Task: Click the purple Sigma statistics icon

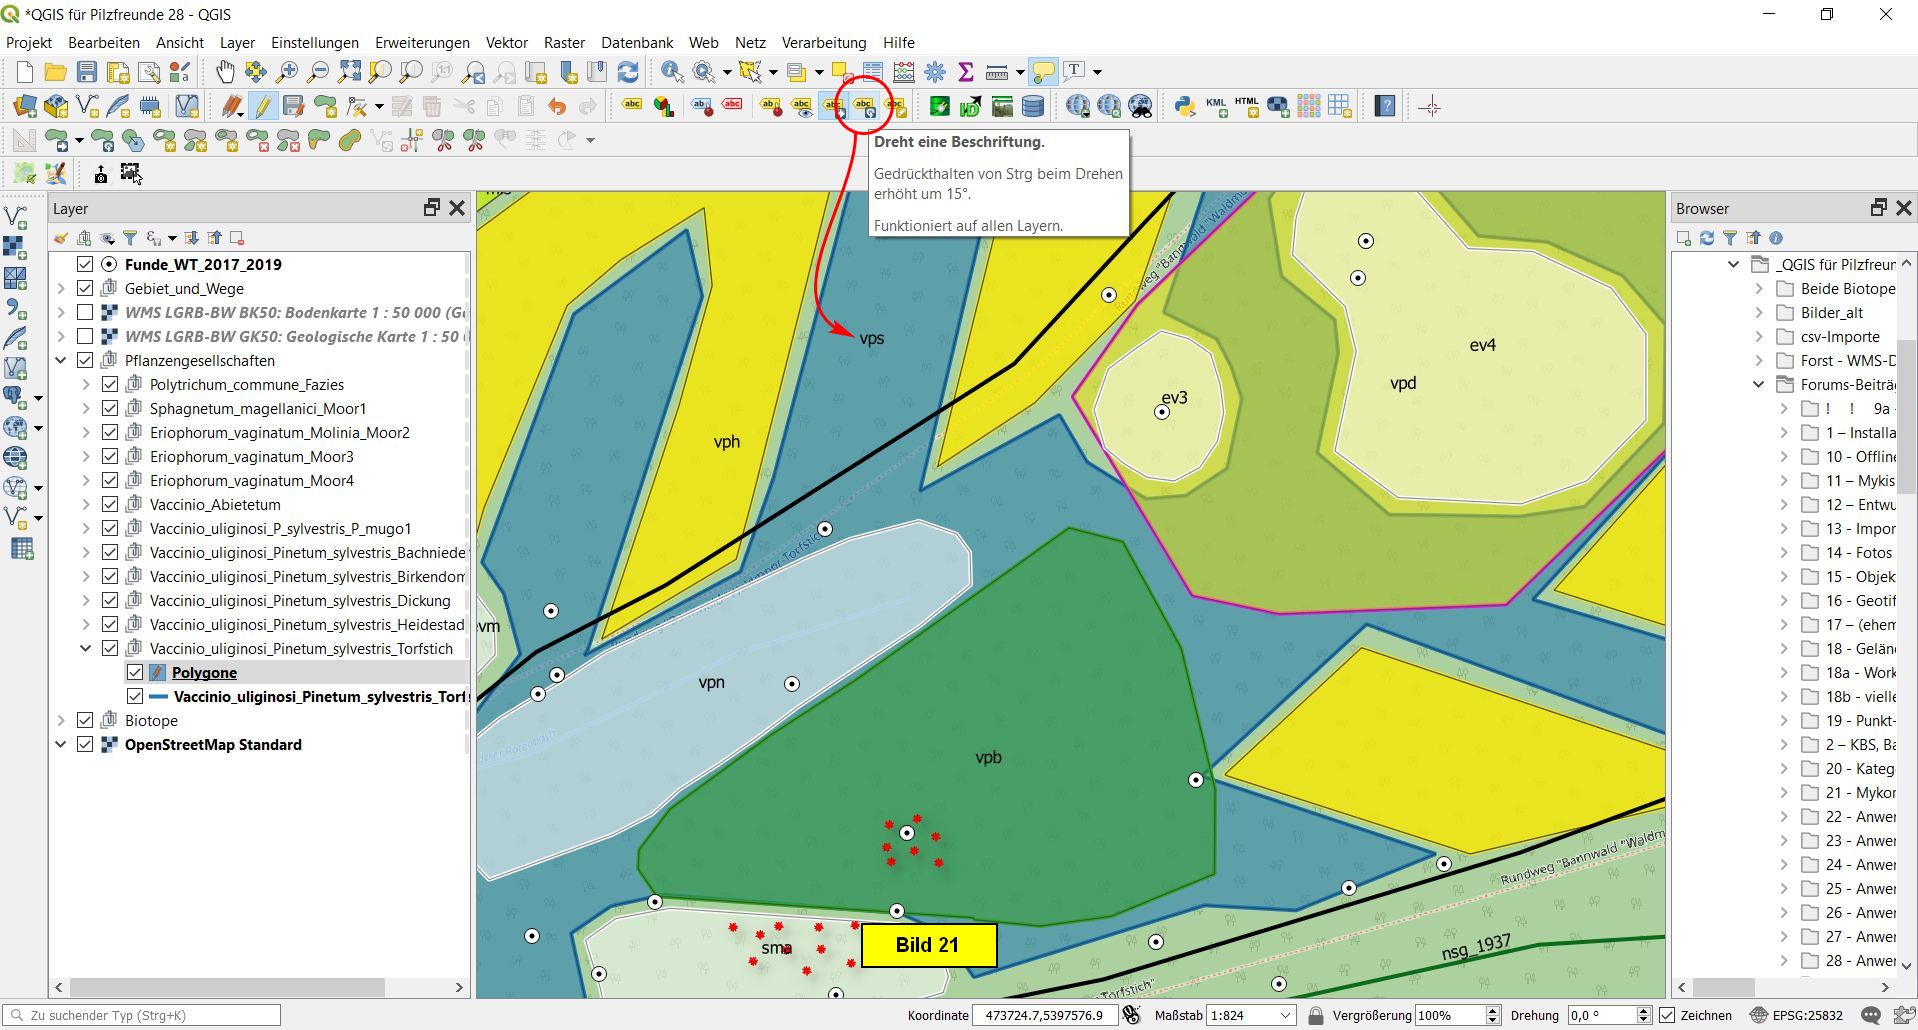Action: click(x=966, y=72)
